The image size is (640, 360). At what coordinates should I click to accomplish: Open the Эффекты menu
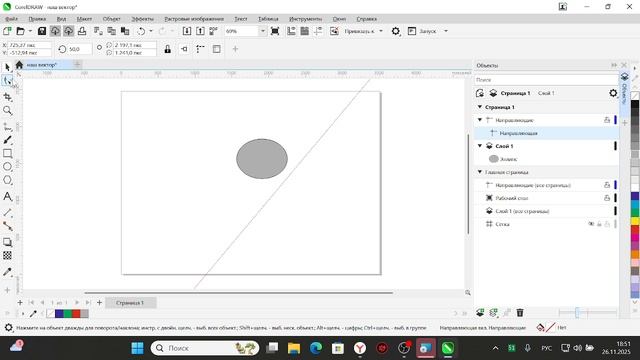[x=142, y=19]
